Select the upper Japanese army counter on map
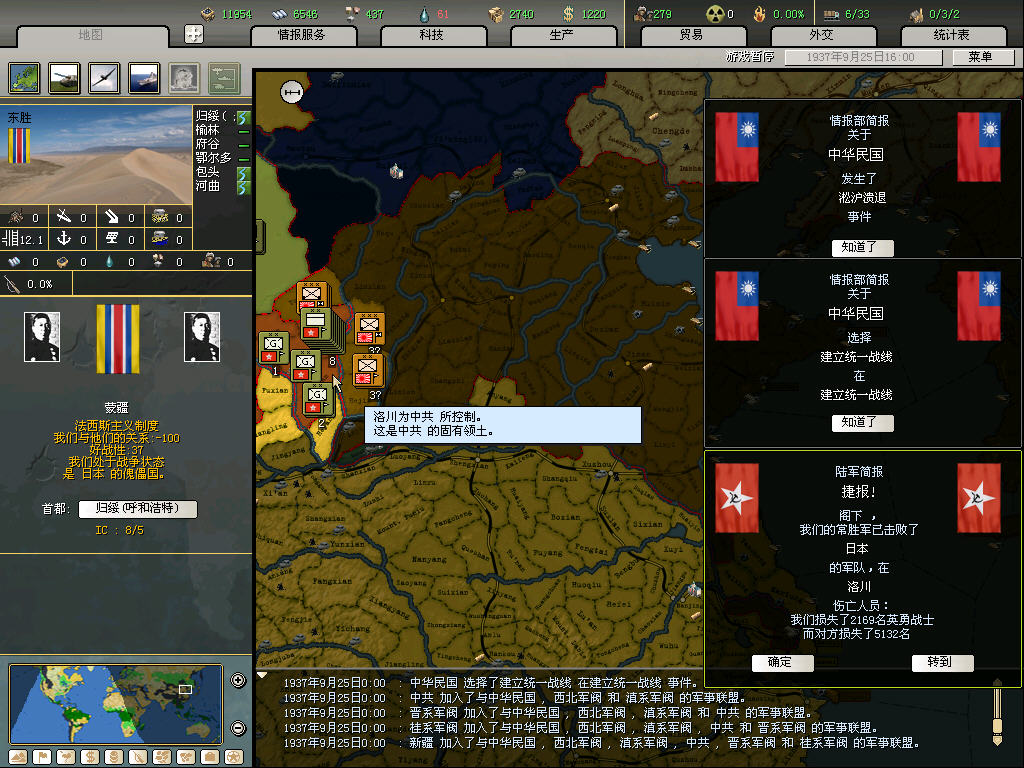The width and height of the screenshot is (1024, 768). click(x=370, y=328)
